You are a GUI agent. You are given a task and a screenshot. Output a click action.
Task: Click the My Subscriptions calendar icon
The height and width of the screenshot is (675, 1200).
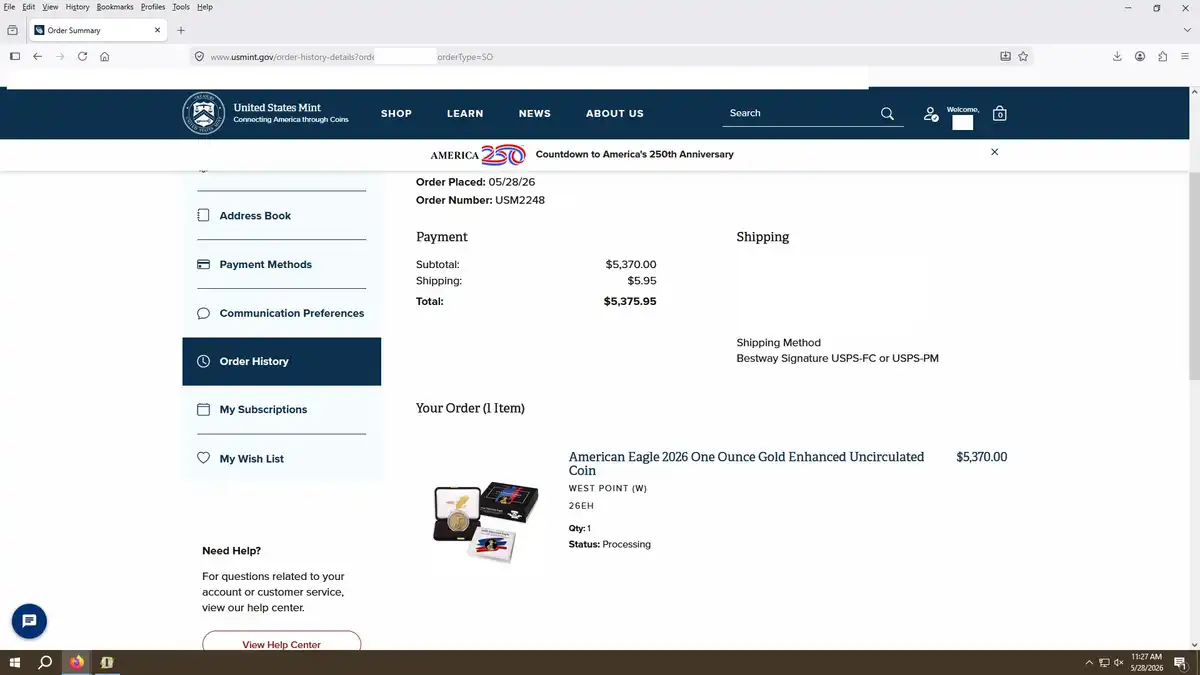(x=204, y=409)
